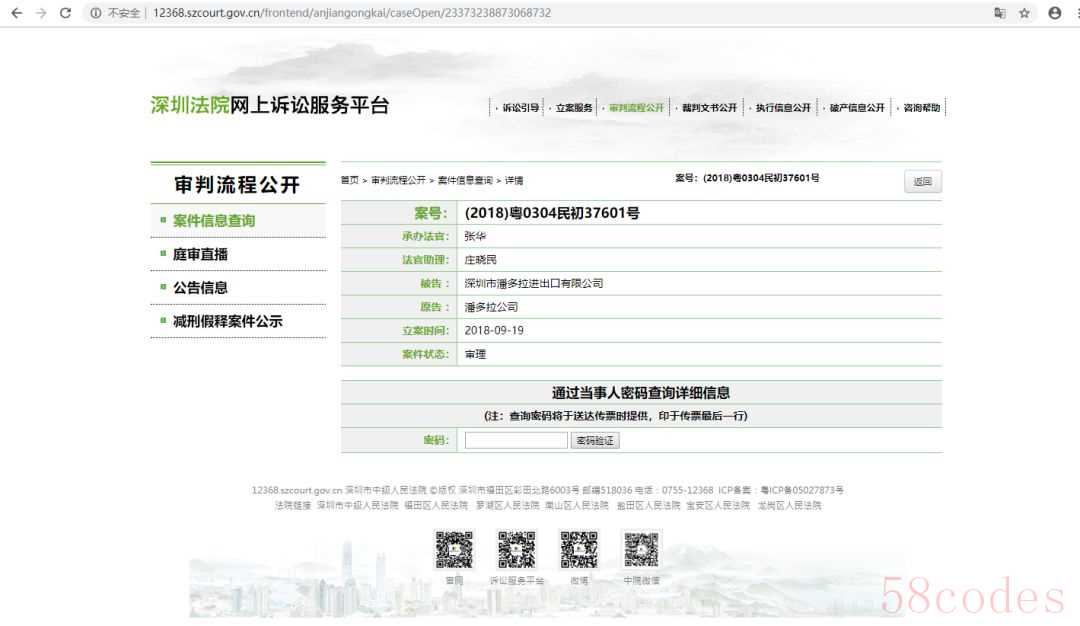Open the browser profile account icon
The width and height of the screenshot is (1080, 626).
pyautogui.click(x=1054, y=13)
